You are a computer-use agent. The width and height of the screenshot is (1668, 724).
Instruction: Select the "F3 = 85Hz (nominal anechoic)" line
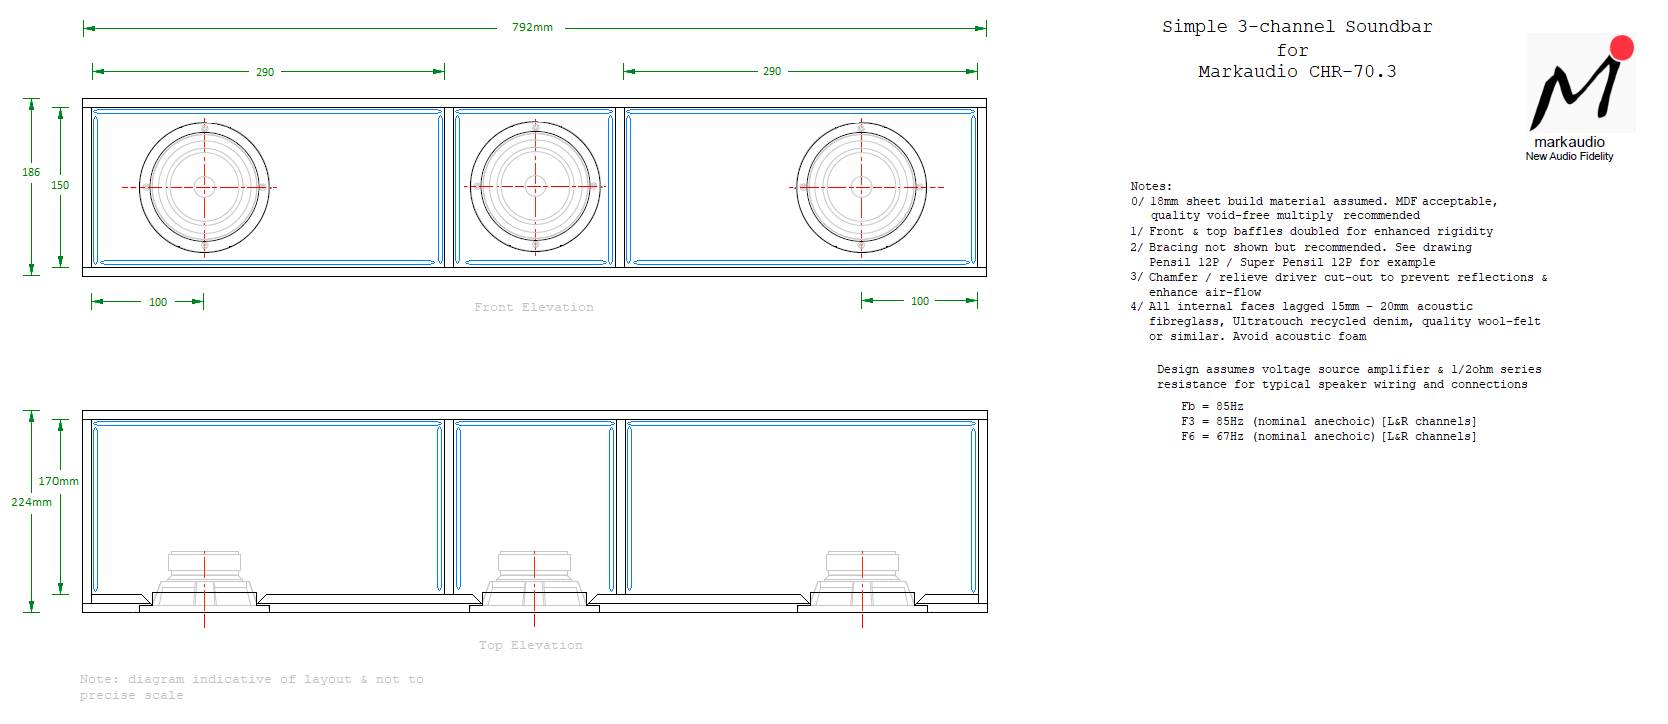tap(1328, 421)
